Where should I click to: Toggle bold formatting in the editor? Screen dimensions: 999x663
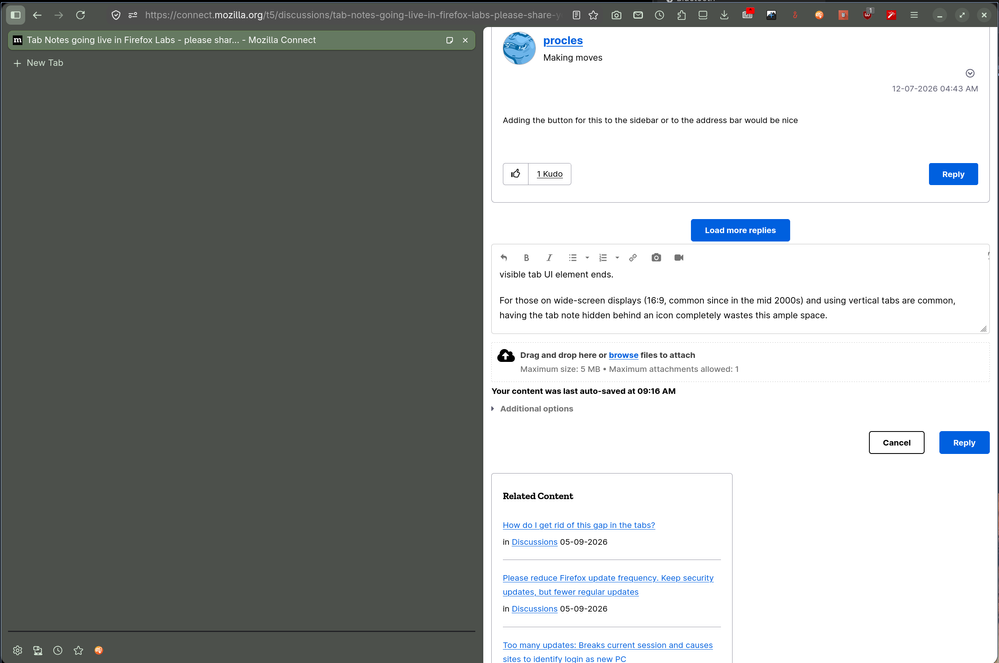526,257
